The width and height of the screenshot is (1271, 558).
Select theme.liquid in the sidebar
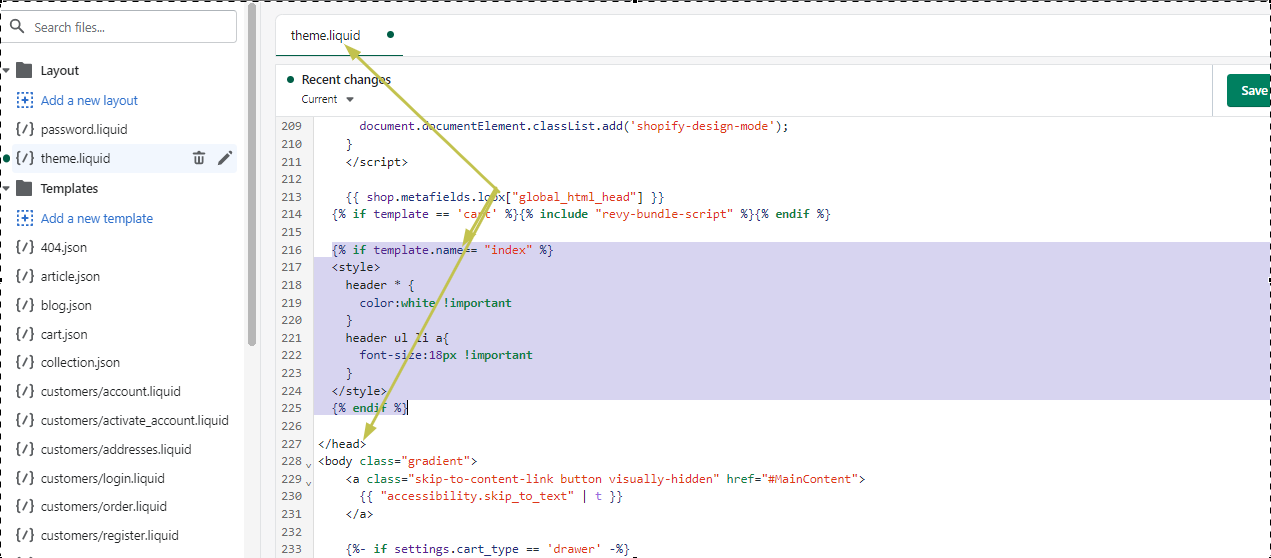76,158
